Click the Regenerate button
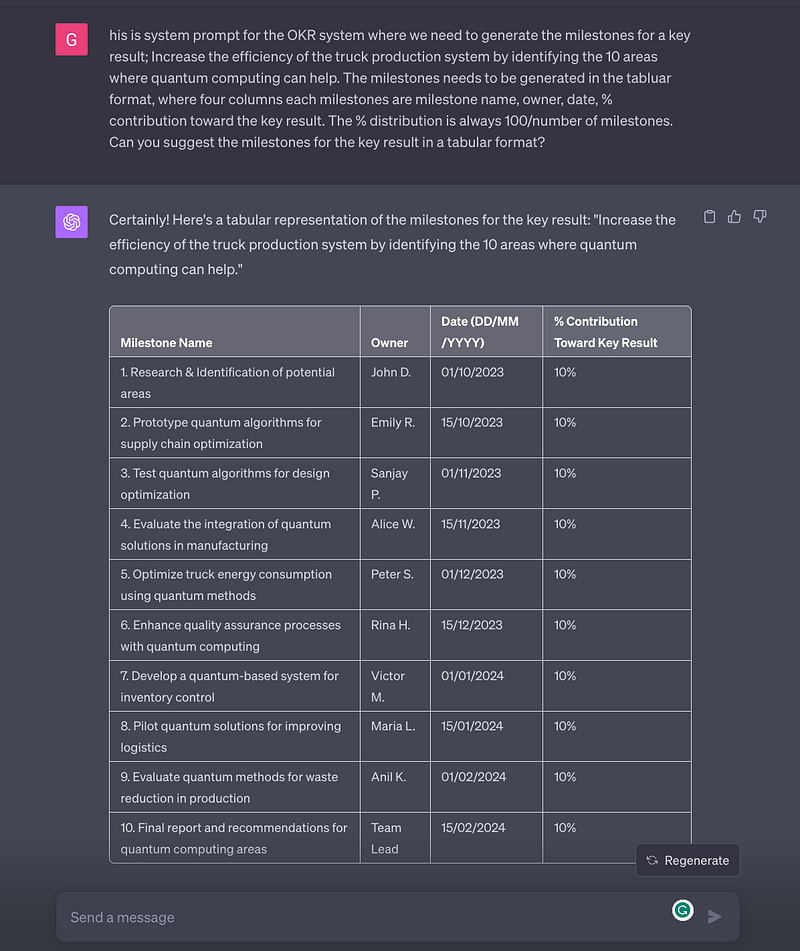Screen dimensions: 800x951 click(687, 860)
